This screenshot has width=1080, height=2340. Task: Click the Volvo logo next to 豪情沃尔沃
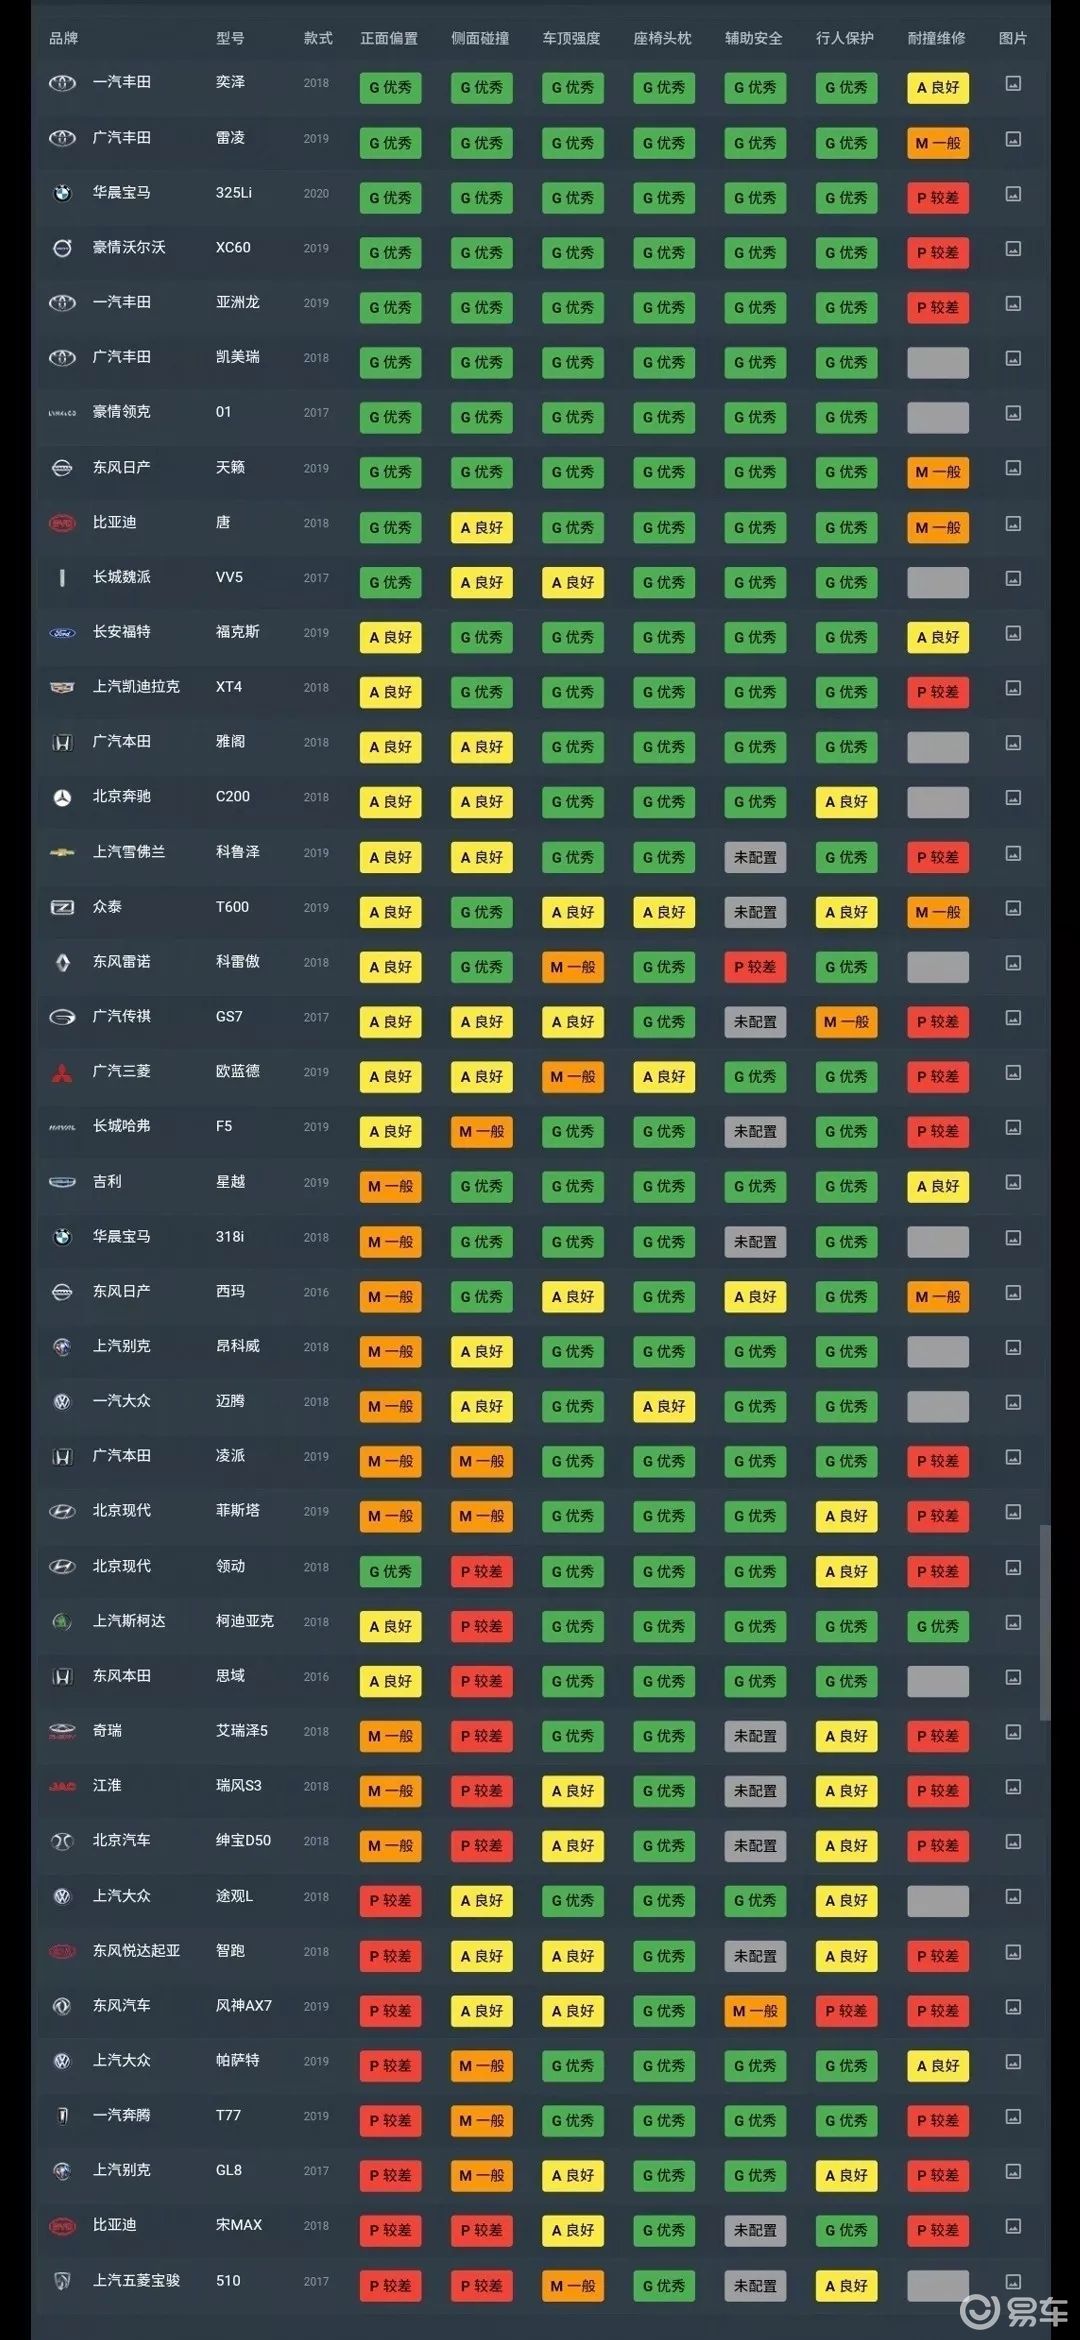pyautogui.click(x=62, y=248)
